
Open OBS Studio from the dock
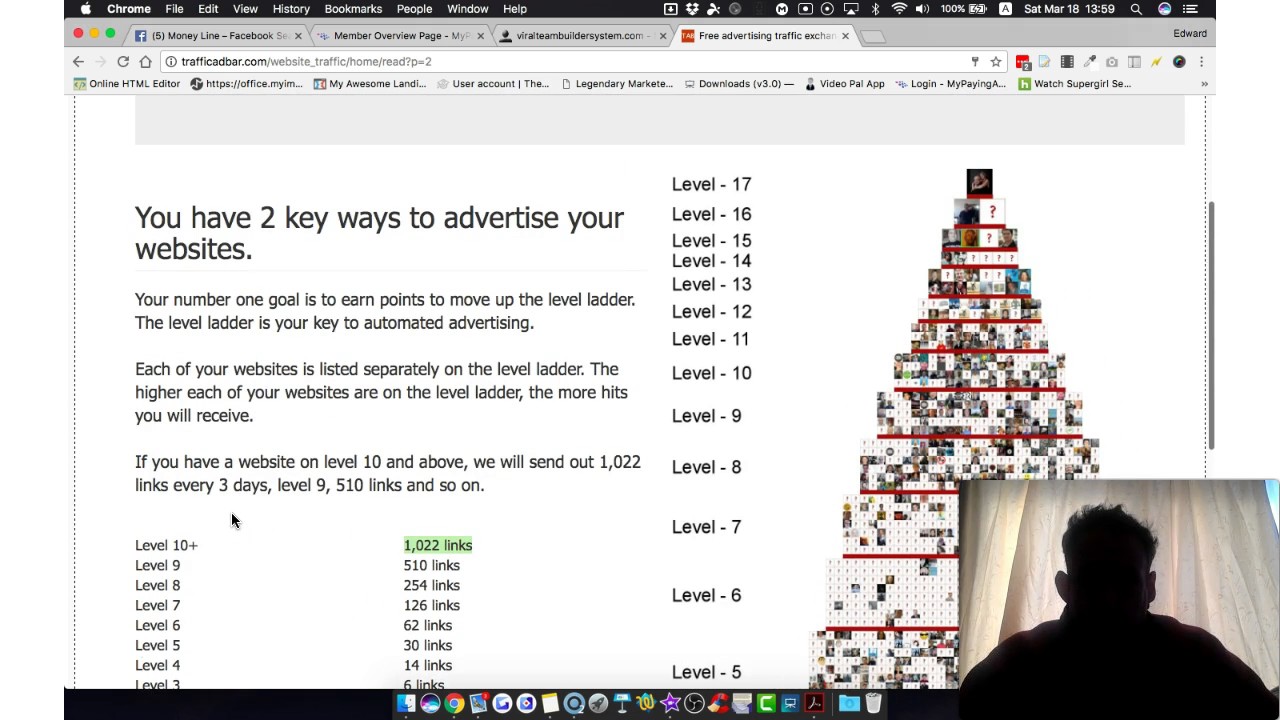point(694,704)
